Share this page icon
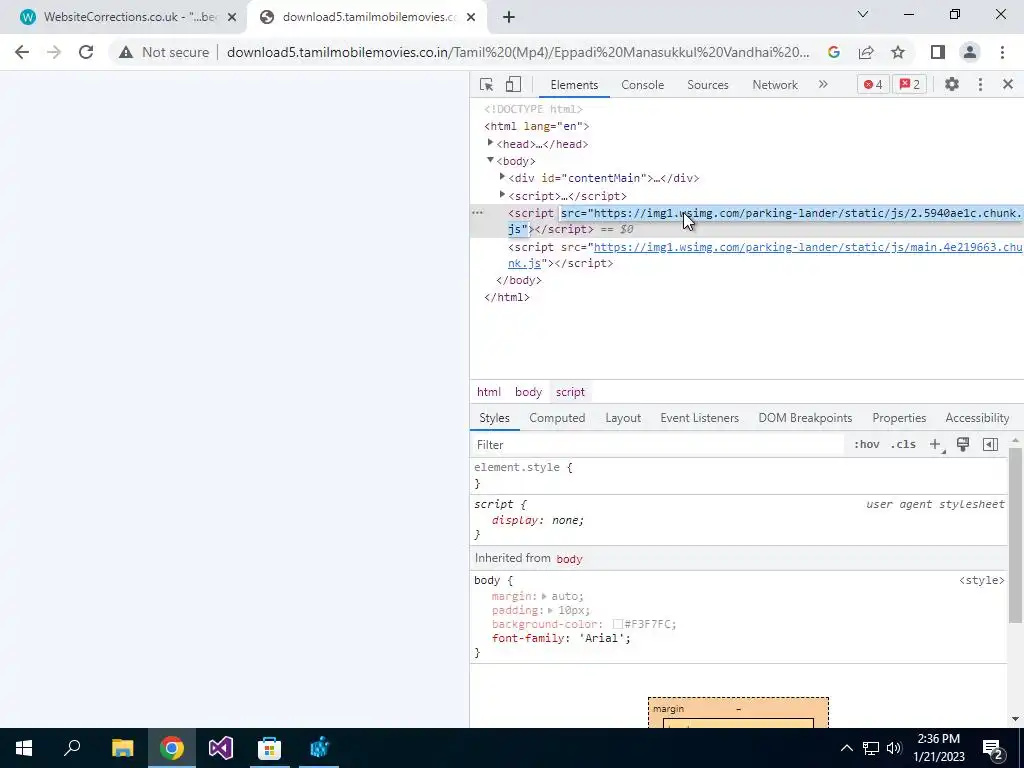1024x768 pixels. (x=866, y=52)
